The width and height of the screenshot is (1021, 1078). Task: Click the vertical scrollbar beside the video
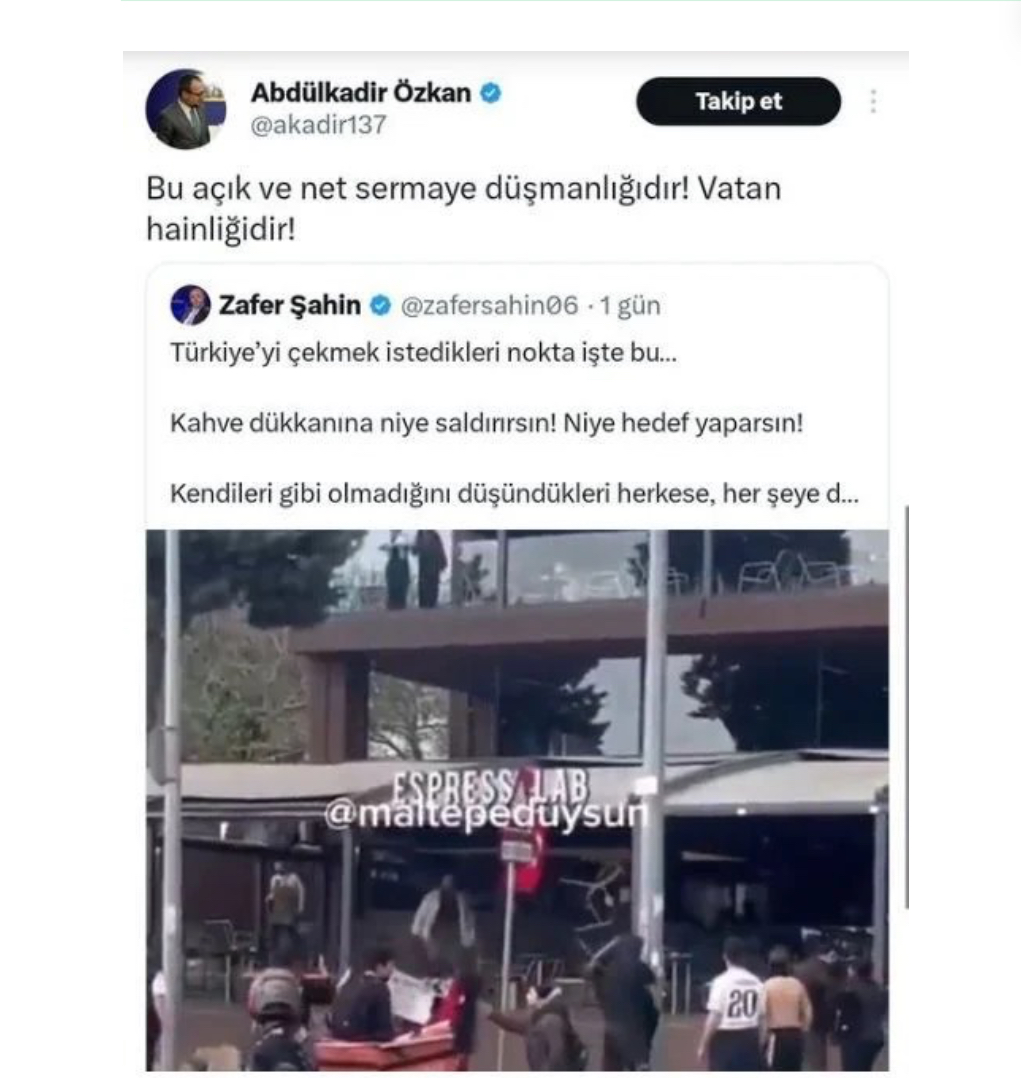(908, 707)
